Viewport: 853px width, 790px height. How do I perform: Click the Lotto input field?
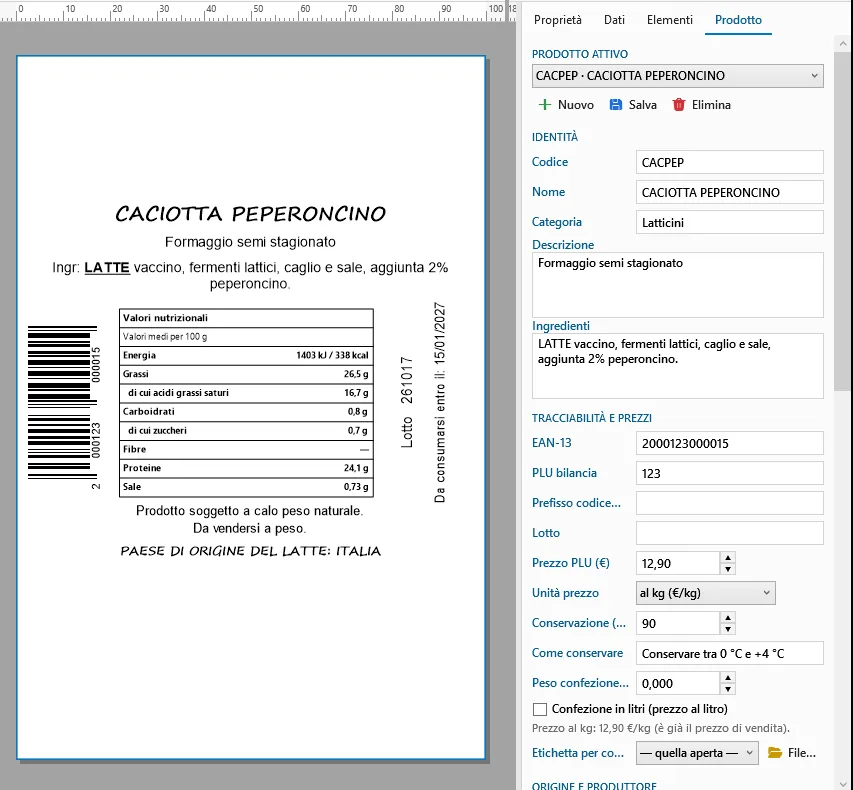pyautogui.click(x=730, y=533)
